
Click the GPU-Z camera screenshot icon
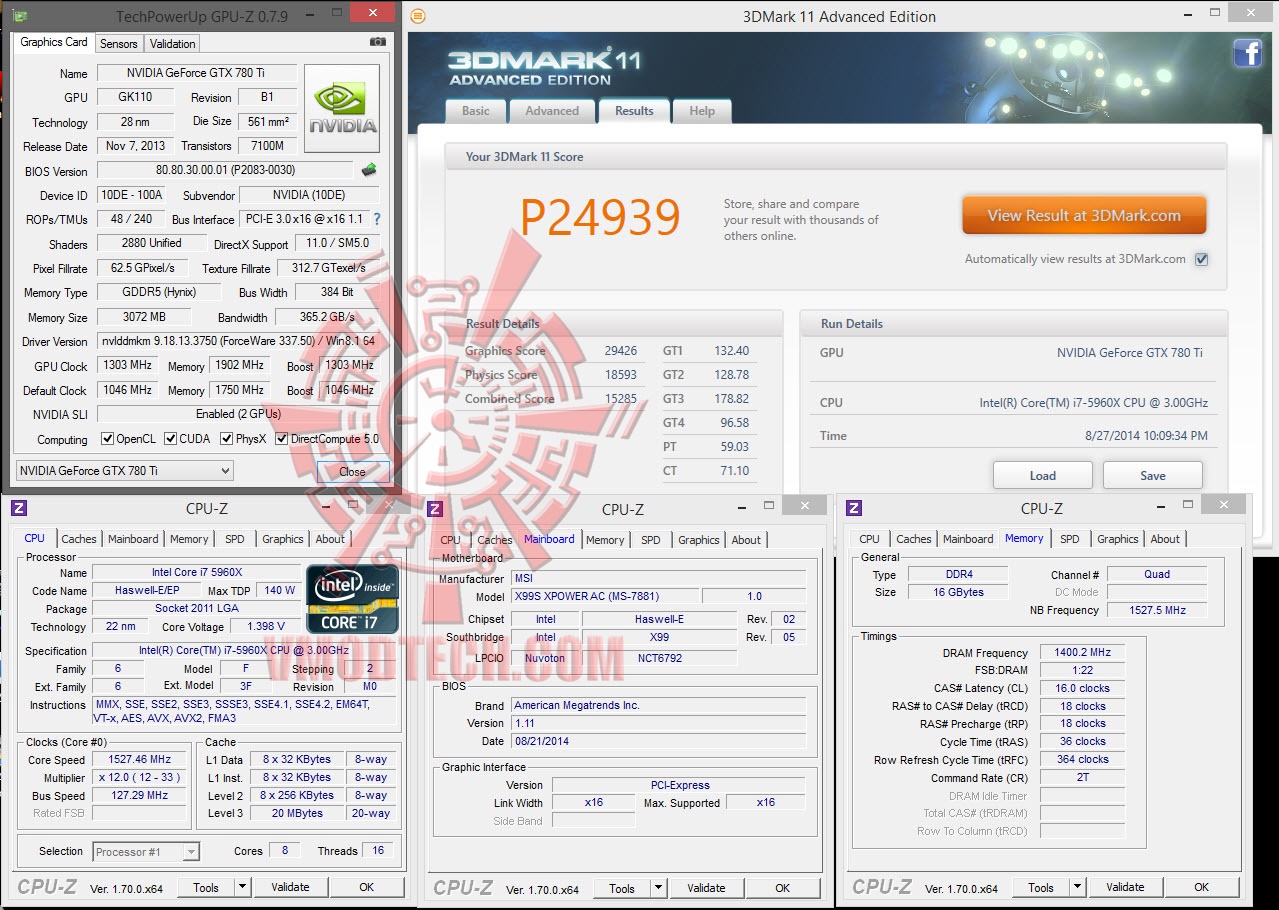coord(378,42)
